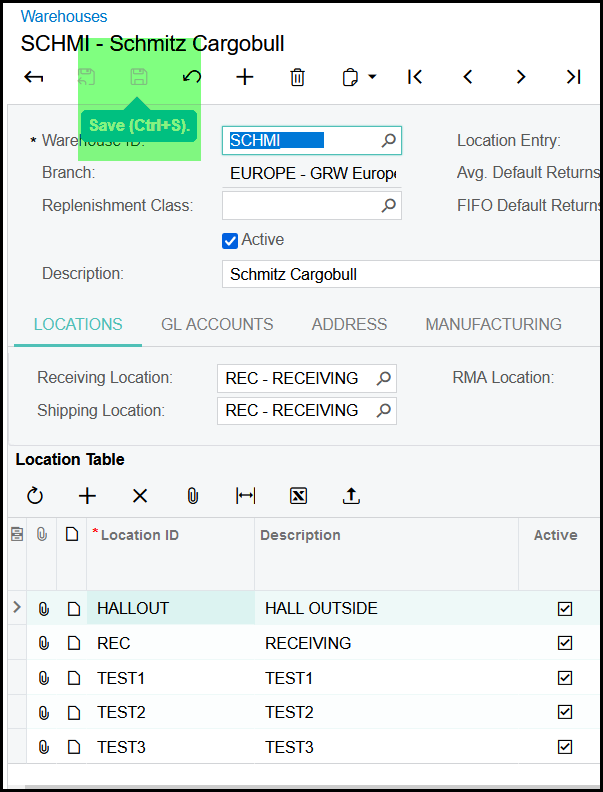This screenshot has height=792, width=603.
Task: Toggle Active checkbox for HALLOUT row
Action: (565, 609)
